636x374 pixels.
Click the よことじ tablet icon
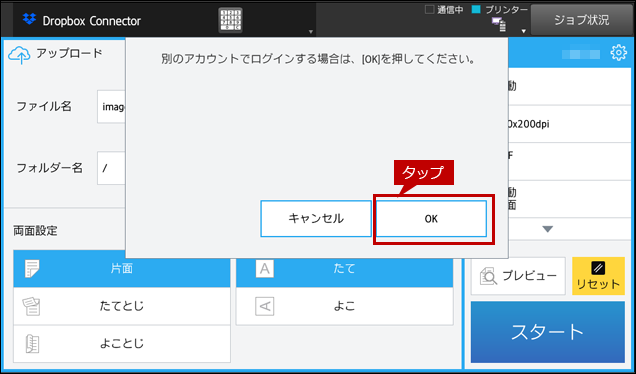pyautogui.click(x=32, y=344)
